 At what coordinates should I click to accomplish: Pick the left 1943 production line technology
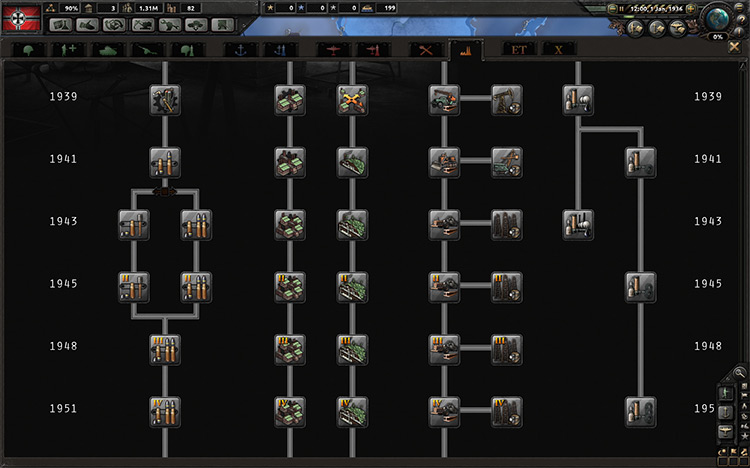click(x=133, y=224)
